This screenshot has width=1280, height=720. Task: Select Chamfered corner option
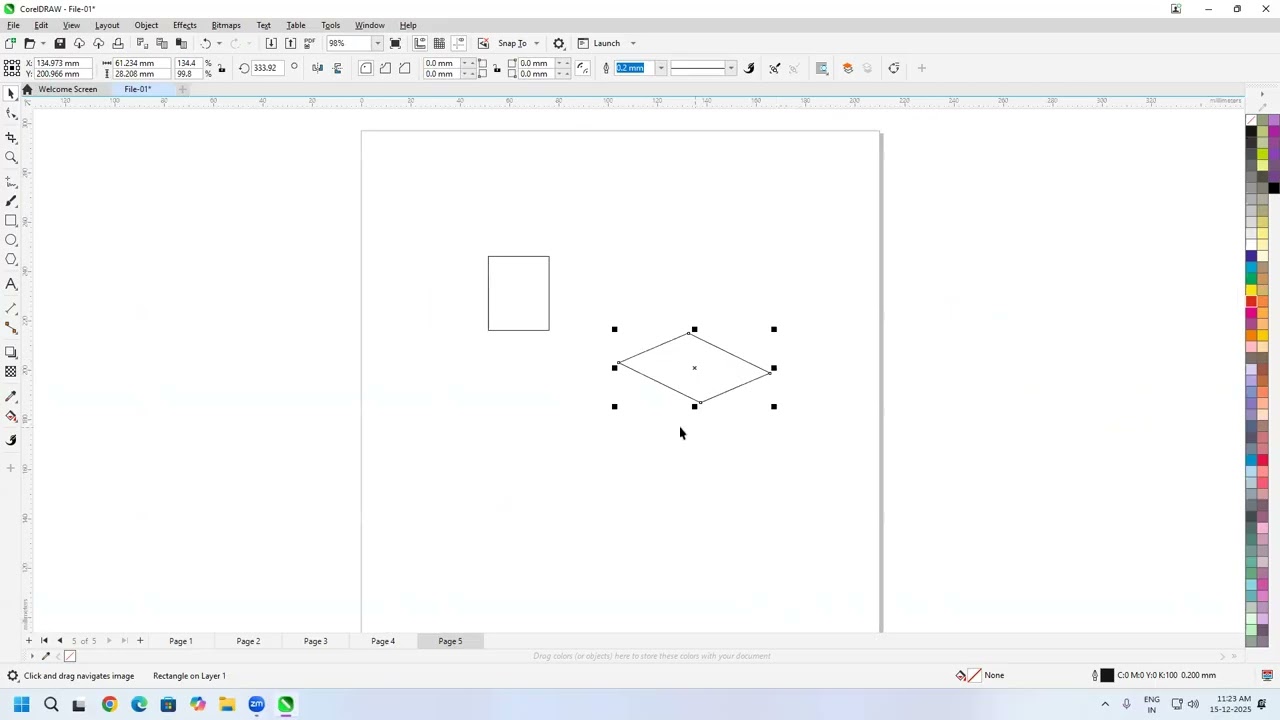405,68
